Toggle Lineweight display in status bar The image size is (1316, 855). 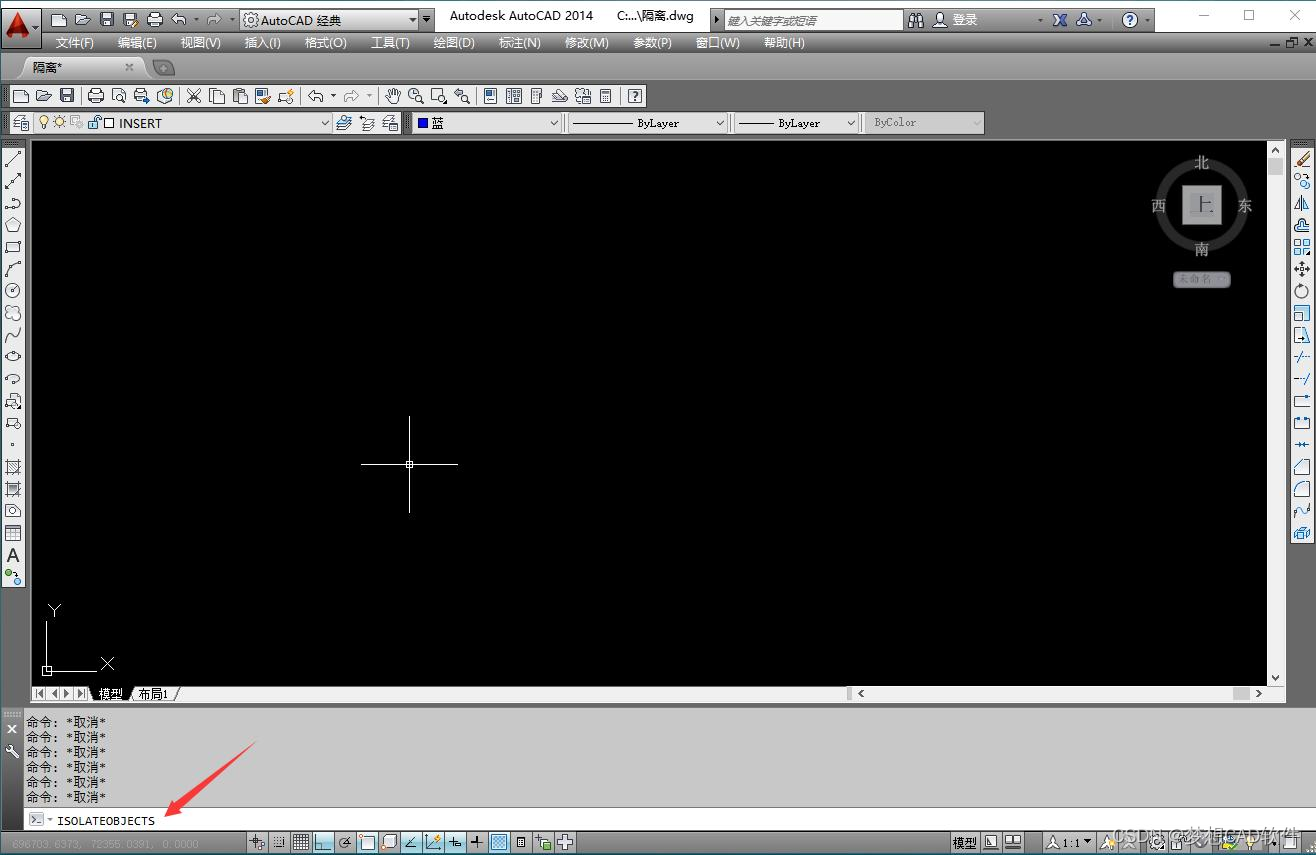click(x=477, y=843)
